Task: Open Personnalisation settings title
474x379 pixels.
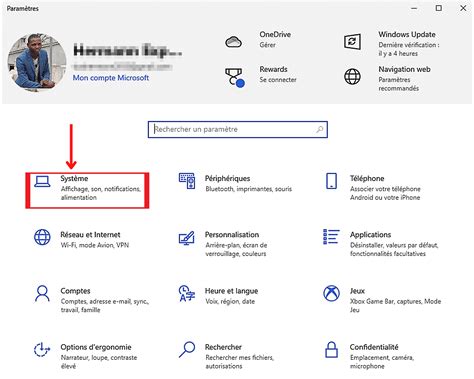Action: 232,235
